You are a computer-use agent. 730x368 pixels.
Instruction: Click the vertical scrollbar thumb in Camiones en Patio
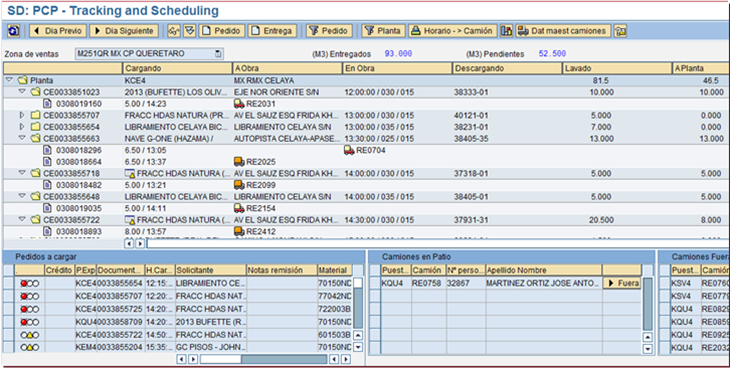pyautogui.click(x=648, y=304)
